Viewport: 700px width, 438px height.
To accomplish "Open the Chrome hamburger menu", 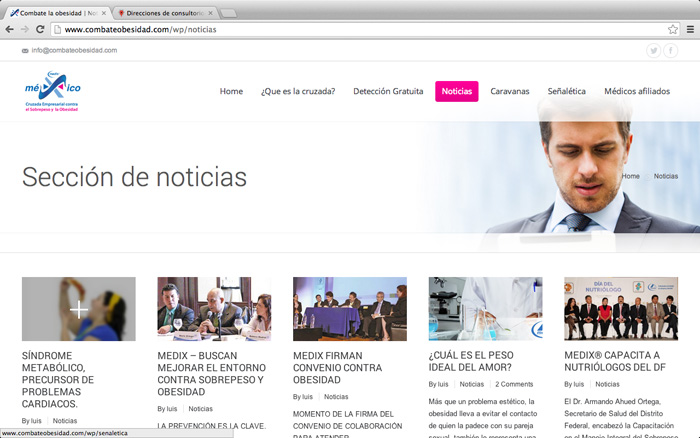I will 690,29.
